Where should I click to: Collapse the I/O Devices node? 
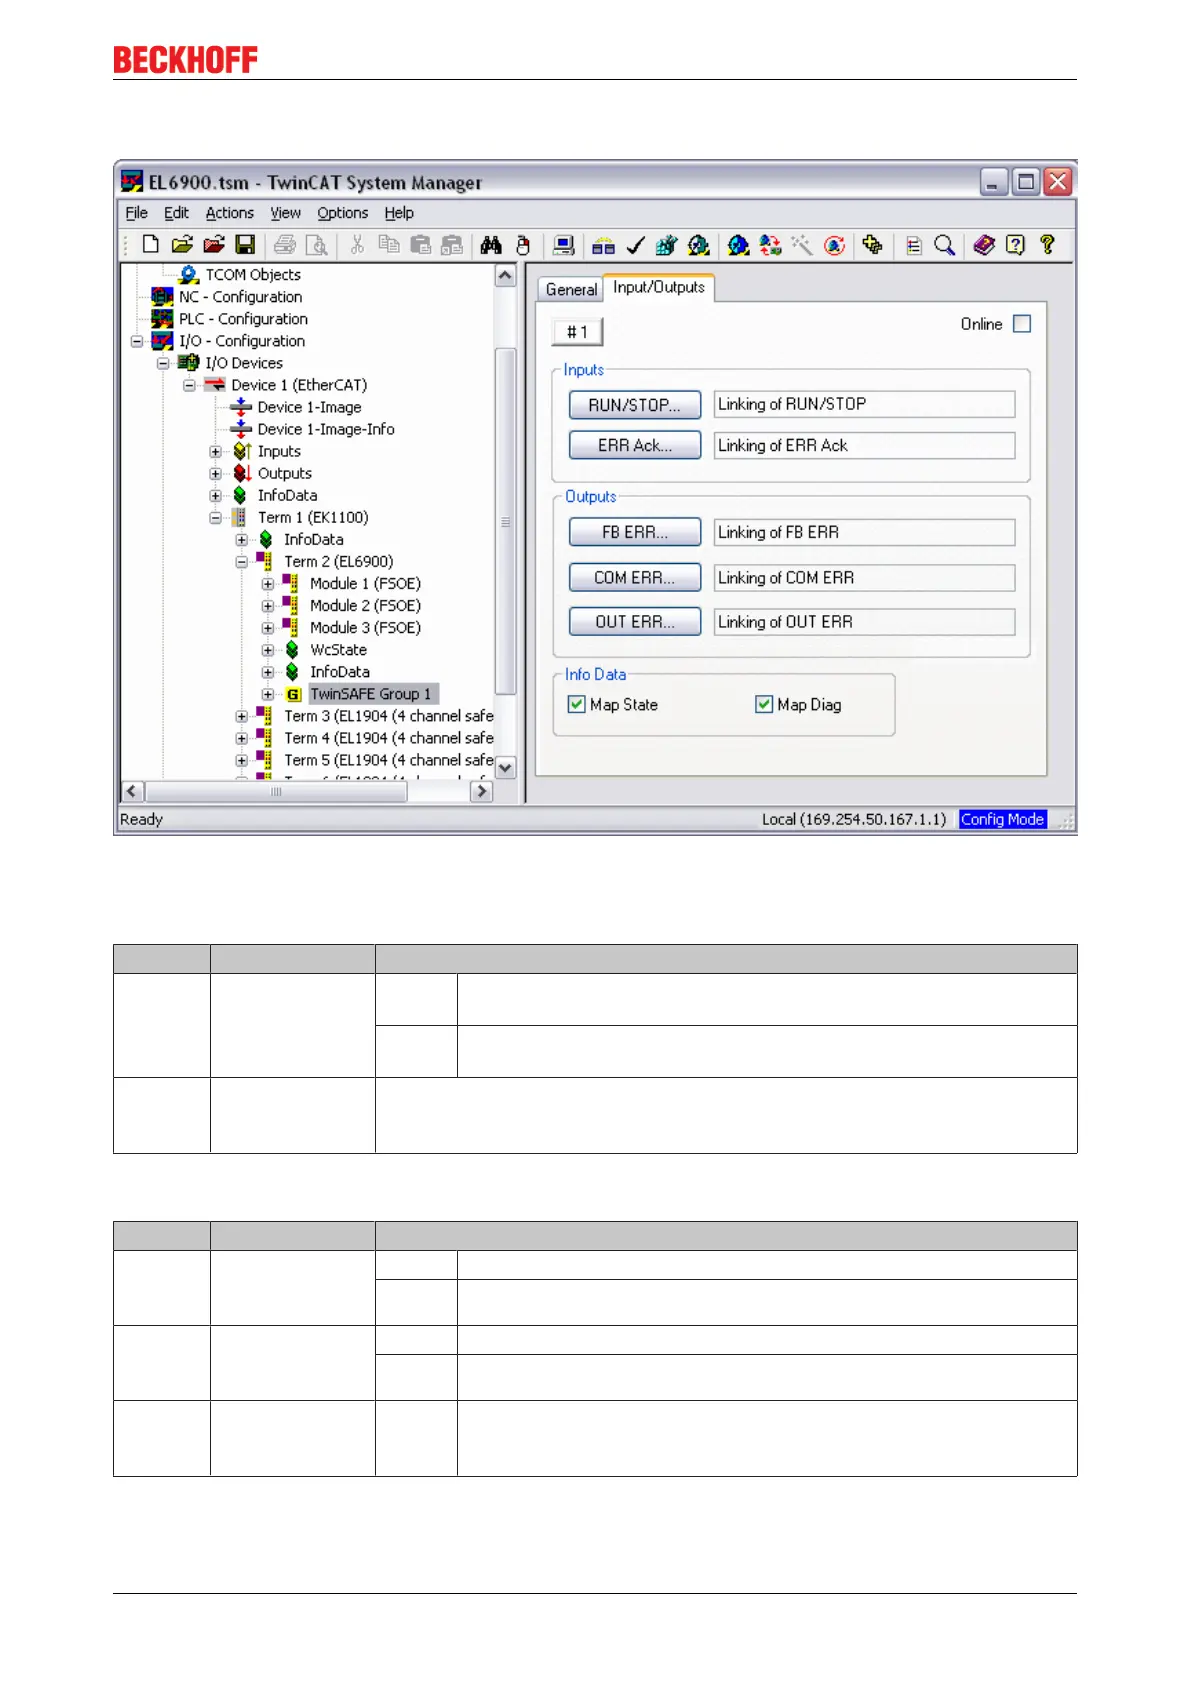point(163,363)
